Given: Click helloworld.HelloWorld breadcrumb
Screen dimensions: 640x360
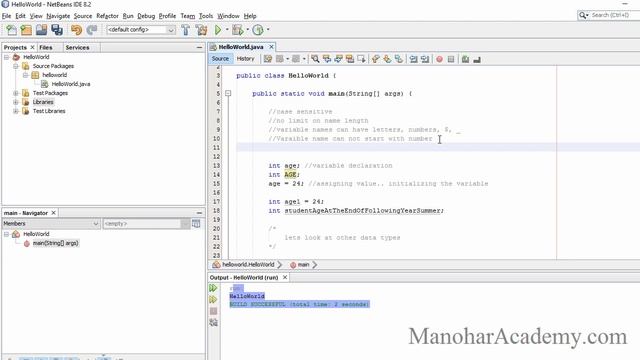Looking at the screenshot, I should pos(248,264).
